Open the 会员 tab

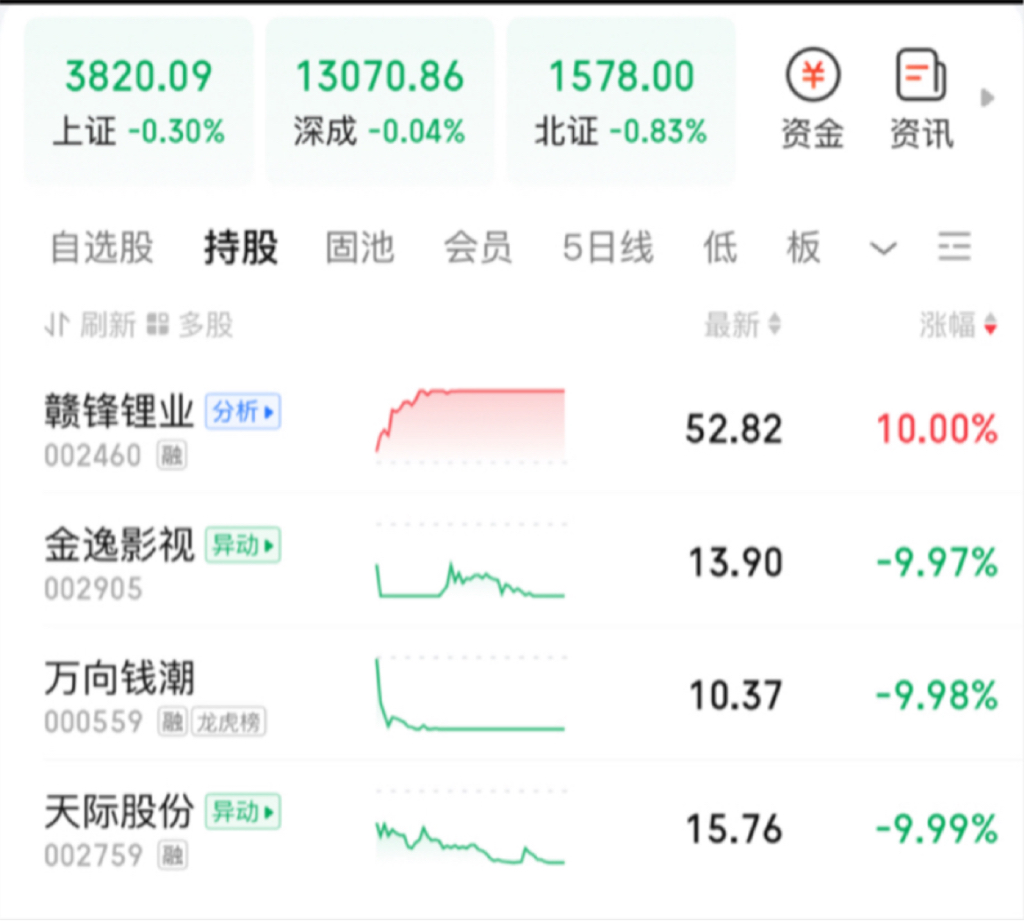478,248
